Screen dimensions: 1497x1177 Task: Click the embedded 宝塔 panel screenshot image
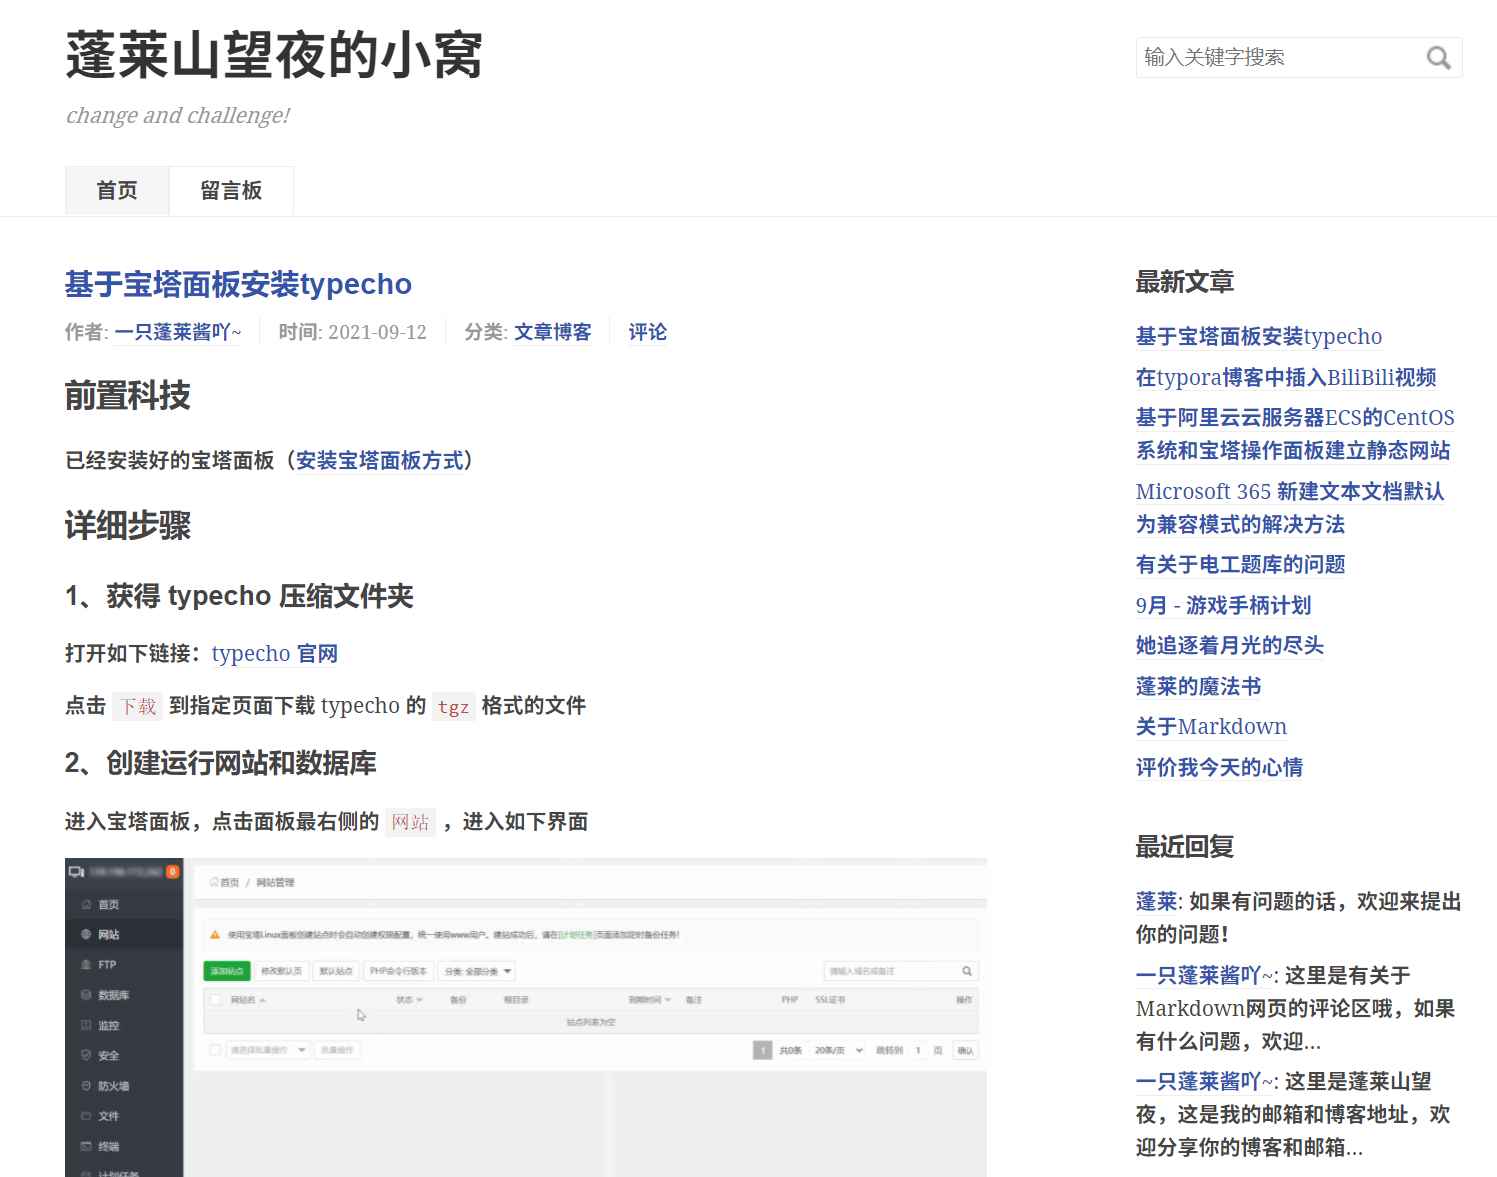click(525, 1016)
